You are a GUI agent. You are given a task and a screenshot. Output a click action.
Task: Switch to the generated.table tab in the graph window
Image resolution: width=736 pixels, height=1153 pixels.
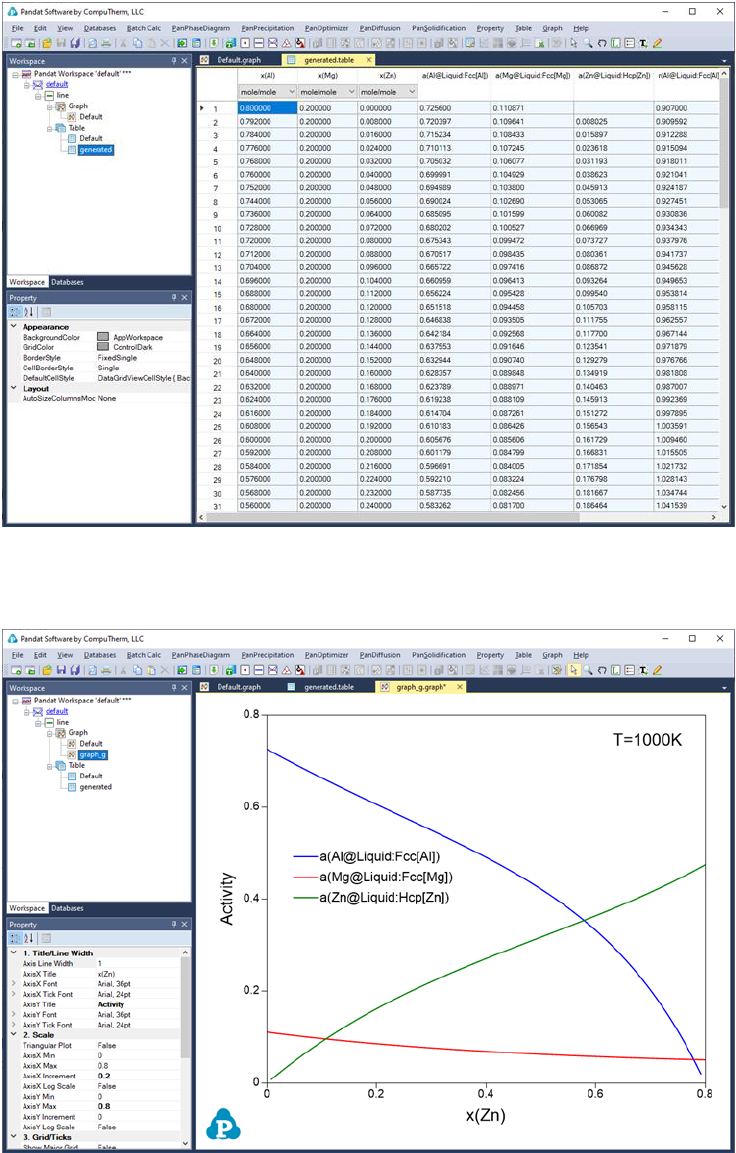pos(329,687)
